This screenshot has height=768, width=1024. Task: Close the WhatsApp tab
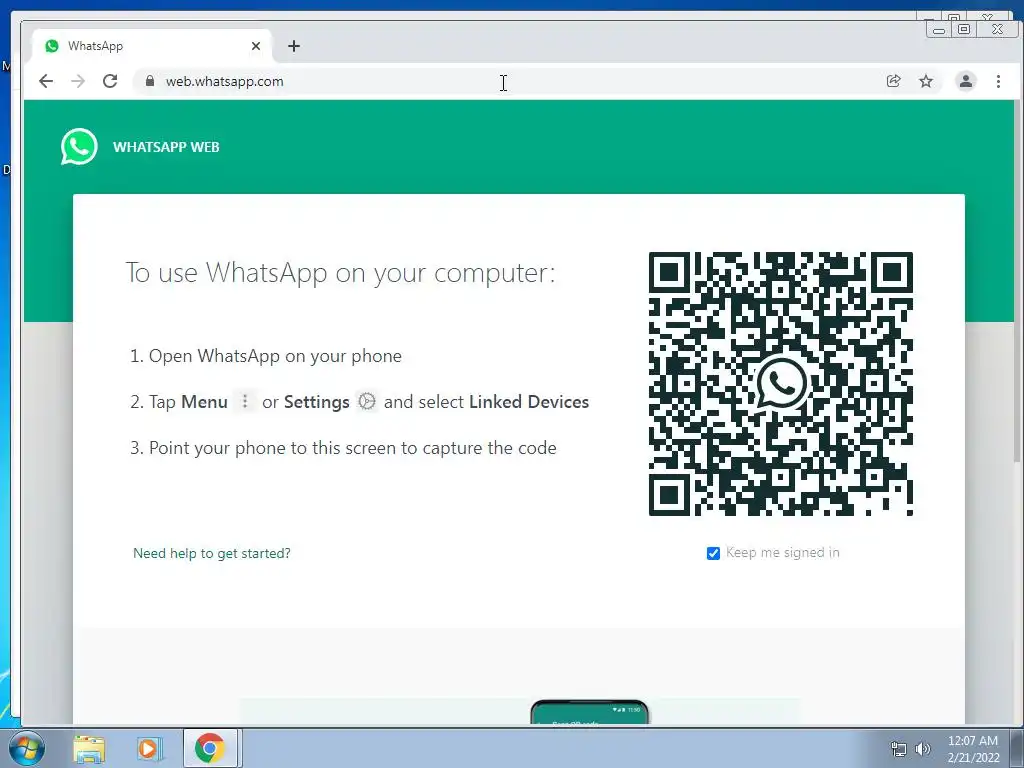256,46
